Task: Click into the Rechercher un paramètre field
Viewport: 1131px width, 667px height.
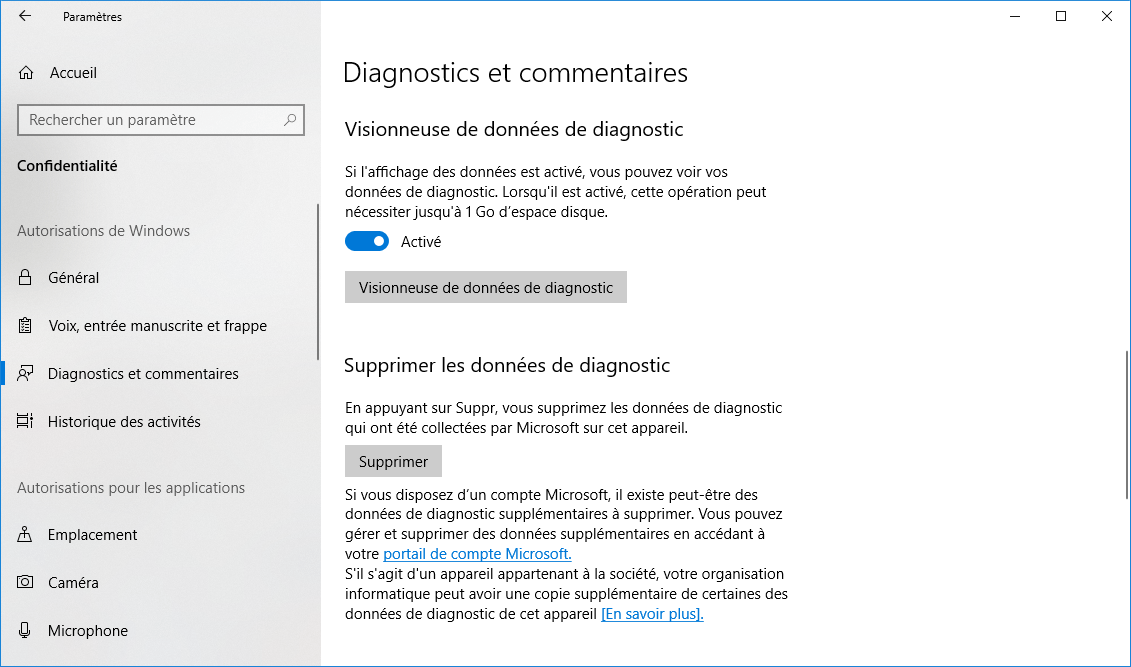Action: [x=161, y=120]
